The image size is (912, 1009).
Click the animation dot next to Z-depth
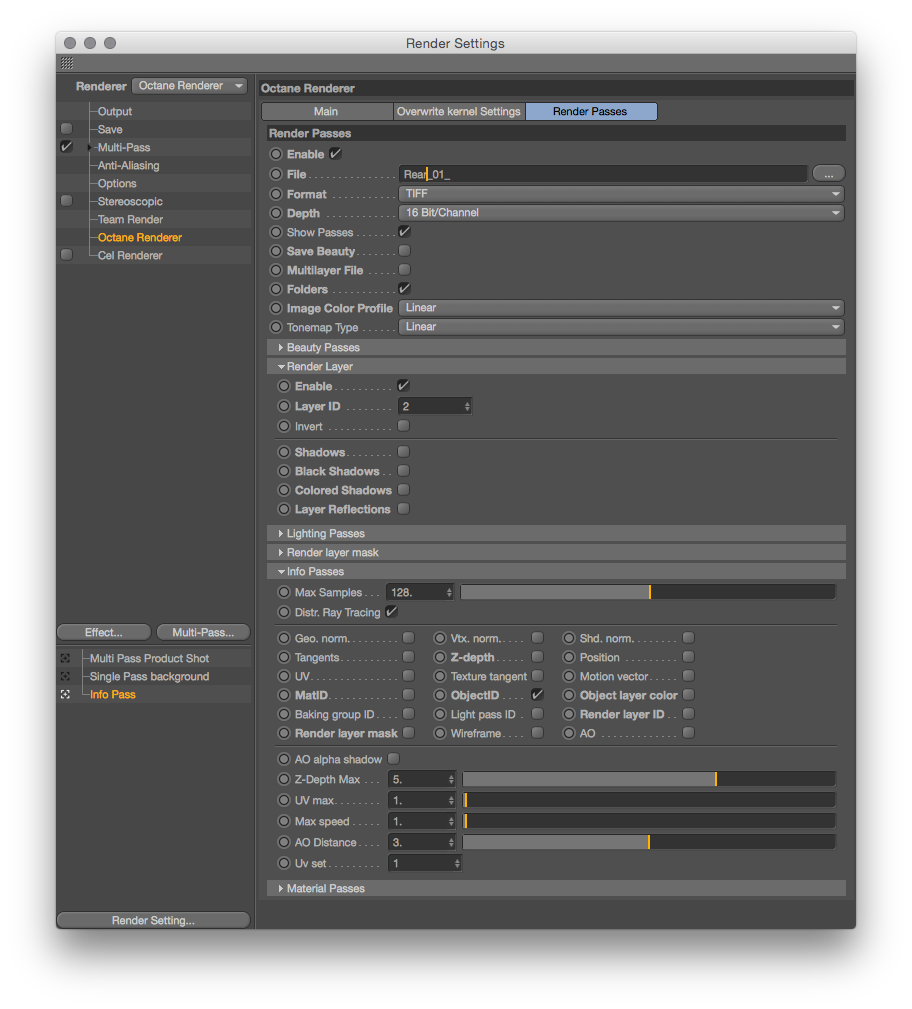[440, 657]
